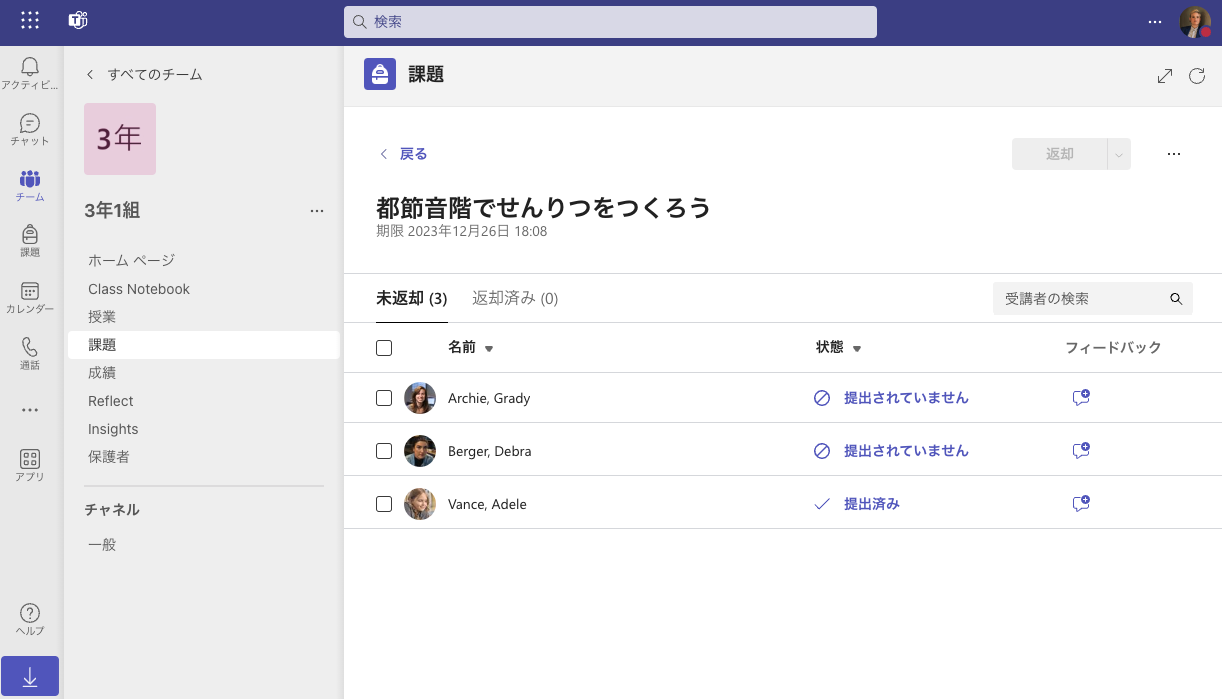1222x699 pixels.
Task: Refresh the 課題 tab with the reload icon
Action: click(1197, 75)
